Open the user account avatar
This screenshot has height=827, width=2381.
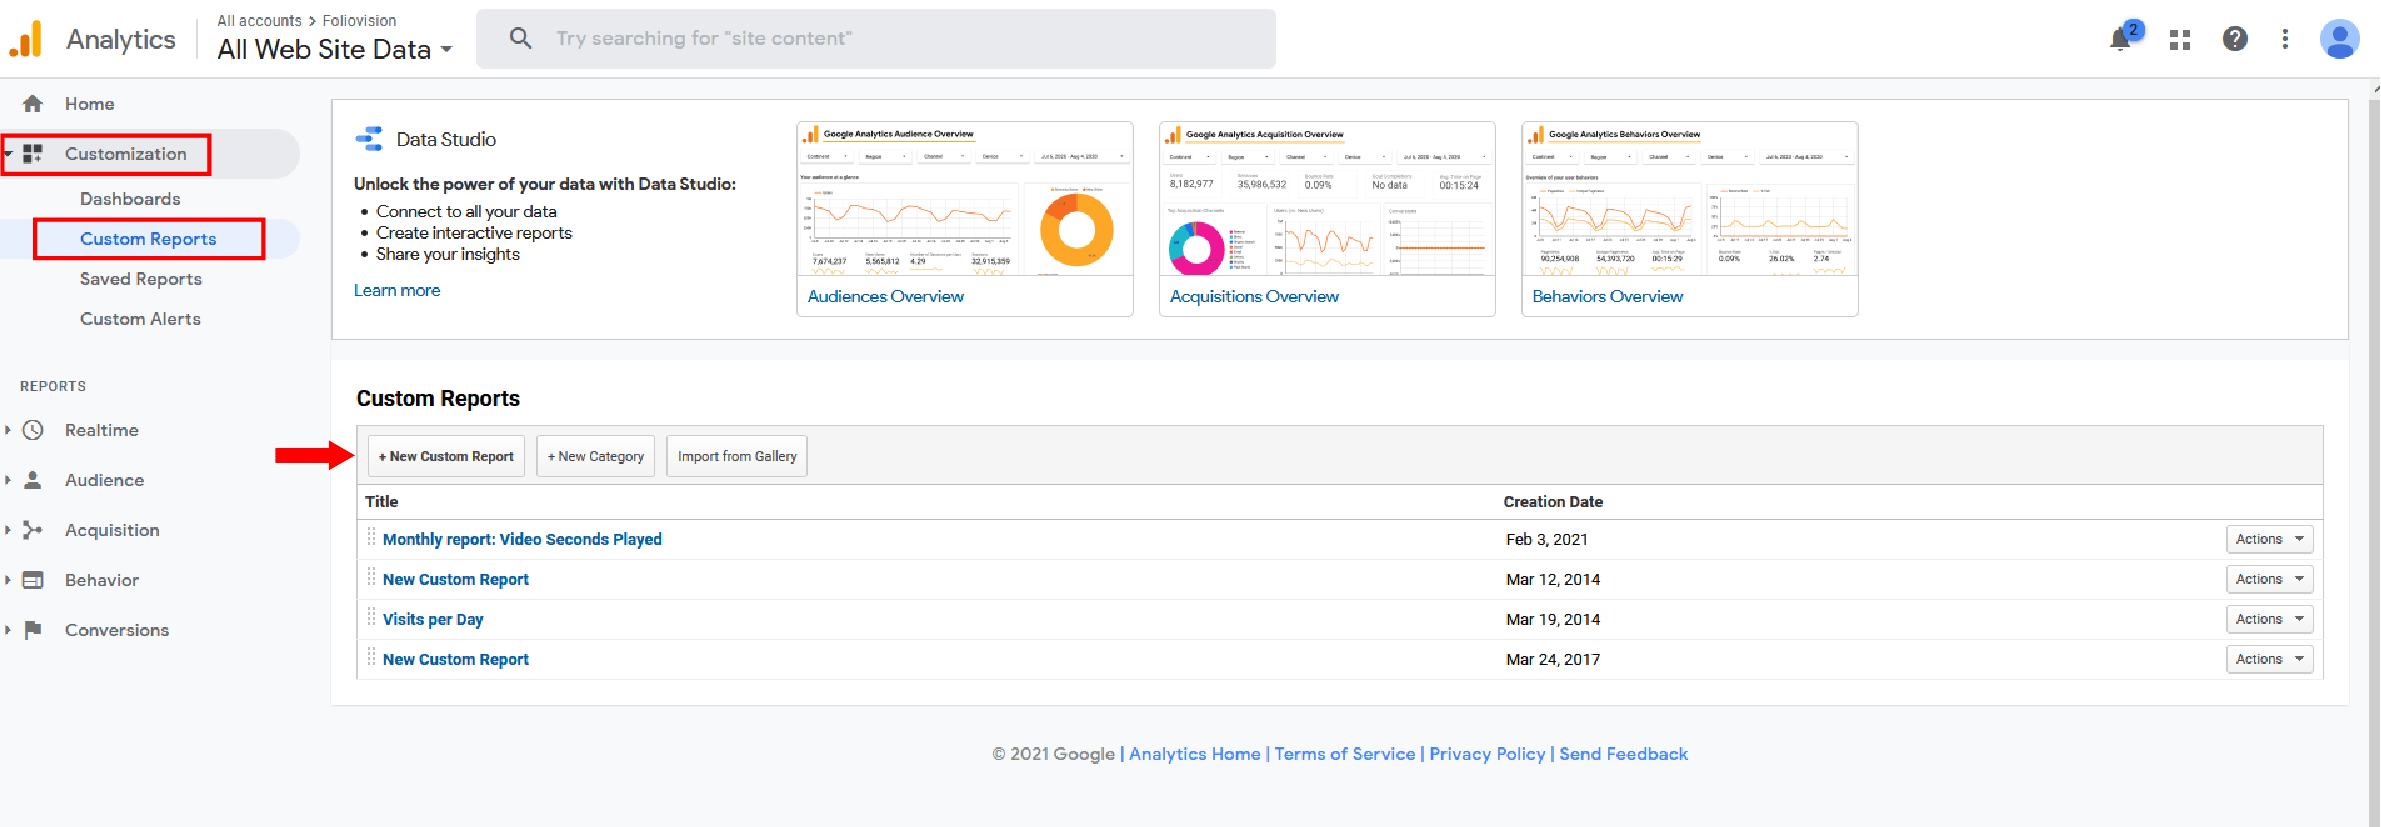pyautogui.click(x=2340, y=39)
